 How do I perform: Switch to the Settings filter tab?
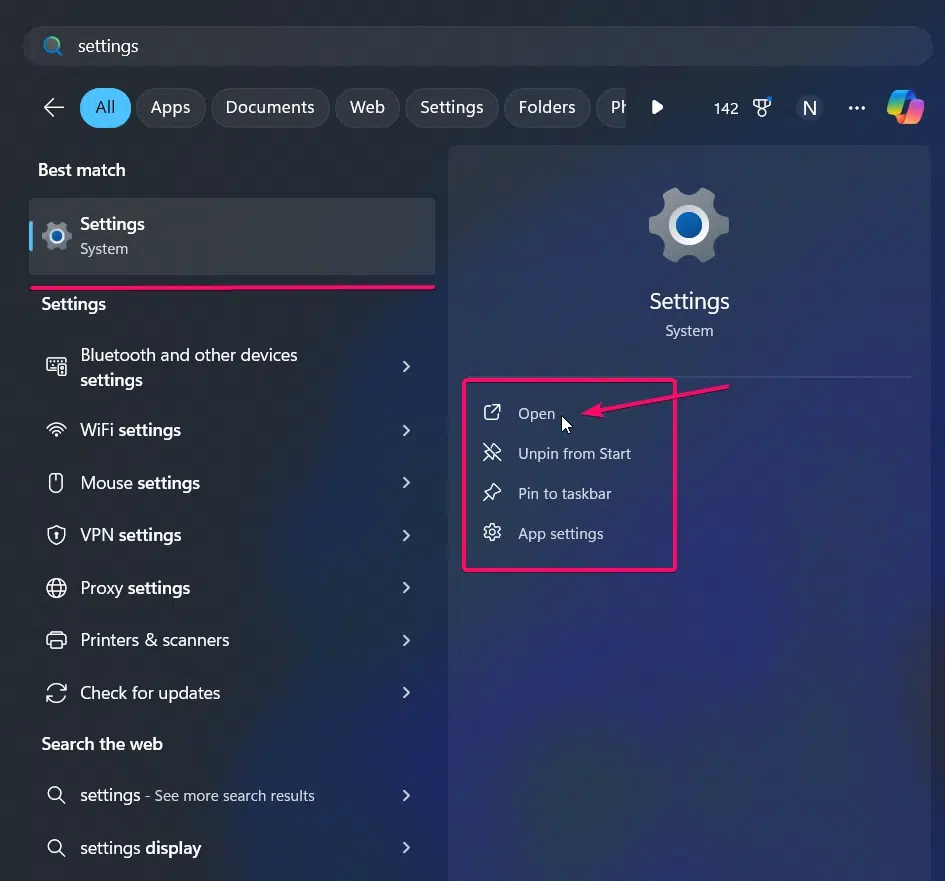point(451,107)
